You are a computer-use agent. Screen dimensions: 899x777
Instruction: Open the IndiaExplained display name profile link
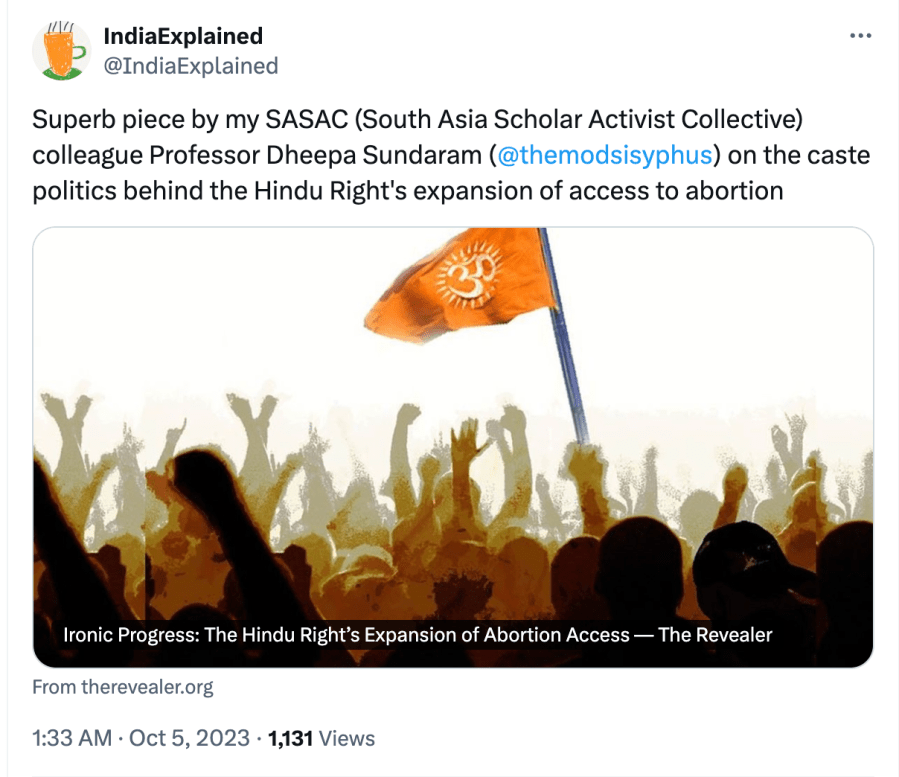point(183,36)
